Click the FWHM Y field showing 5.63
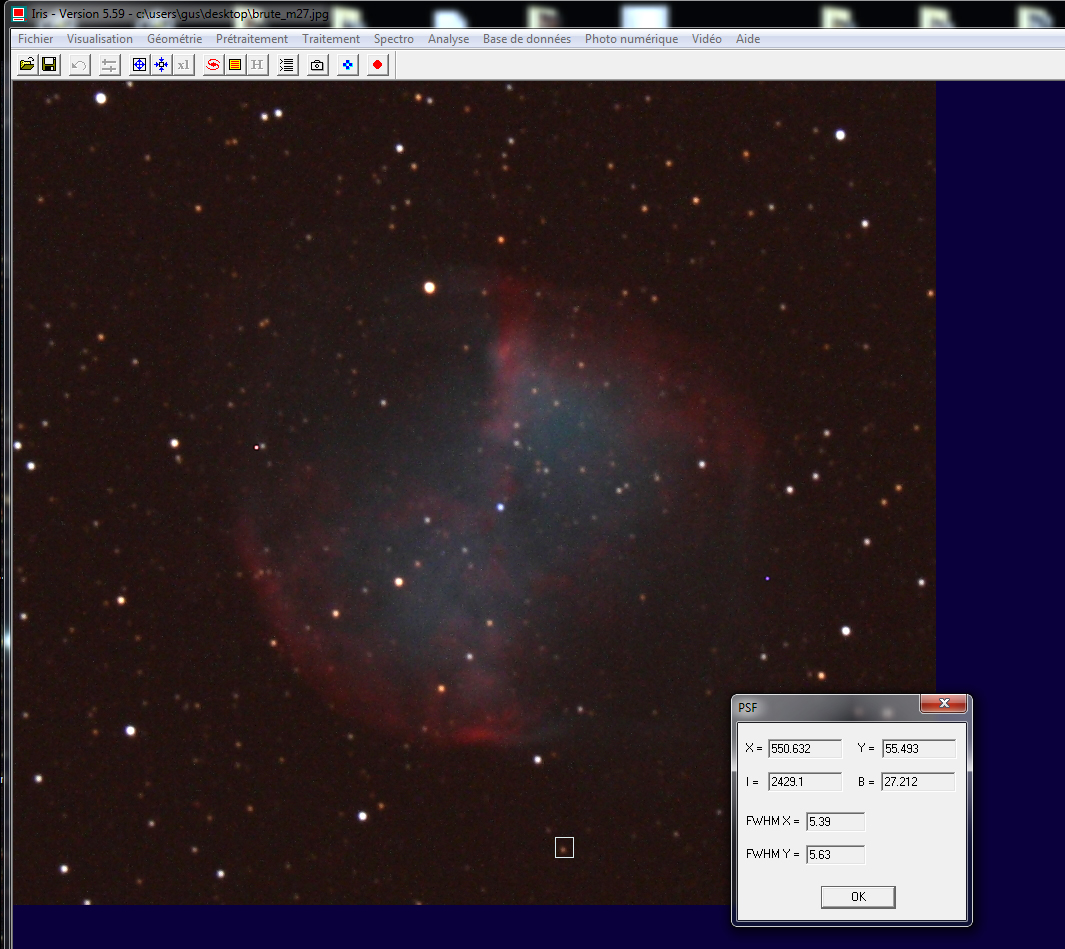Screen dimensions: 1065x949 835,855
